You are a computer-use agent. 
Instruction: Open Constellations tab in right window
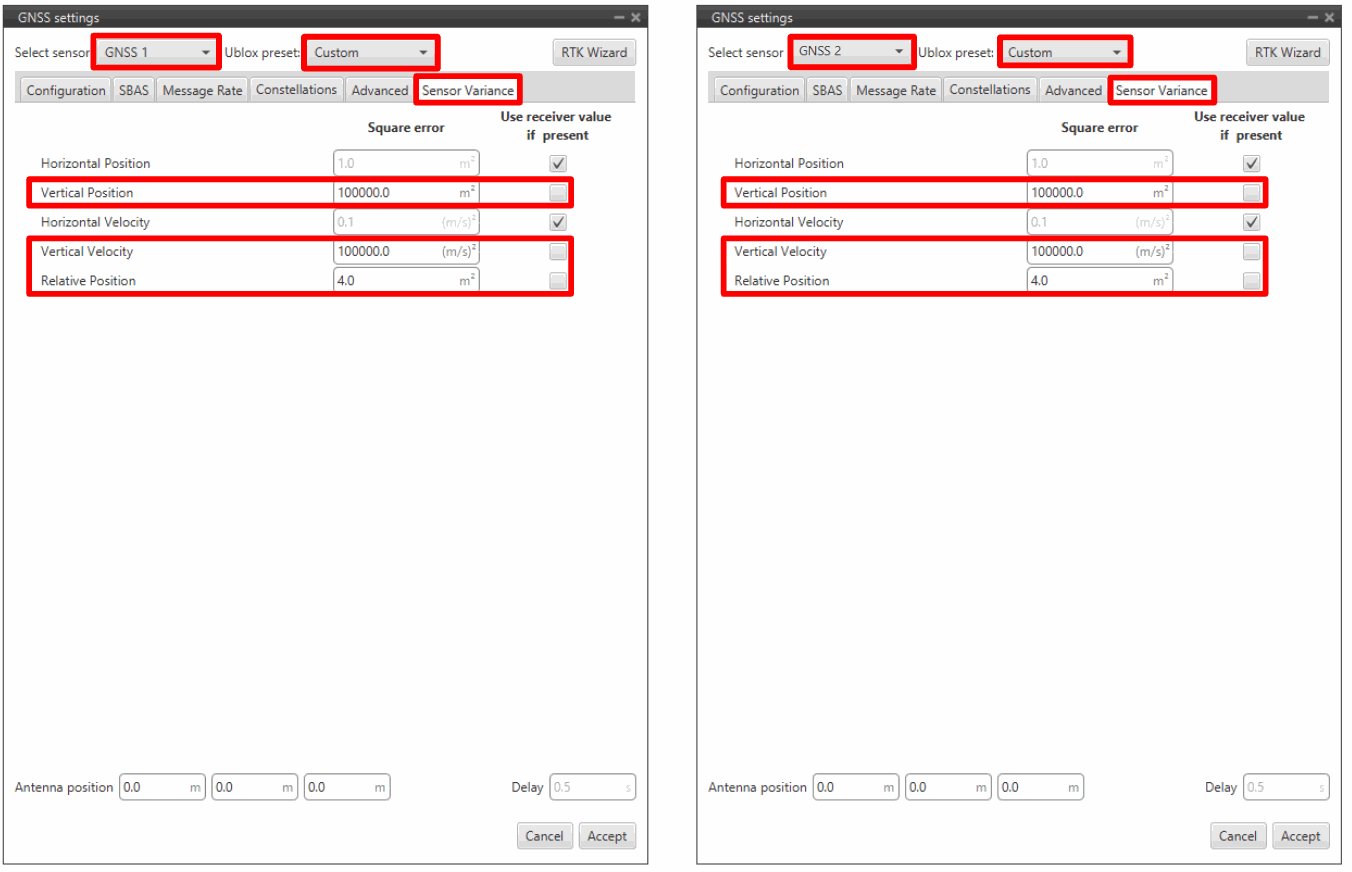tap(989, 90)
